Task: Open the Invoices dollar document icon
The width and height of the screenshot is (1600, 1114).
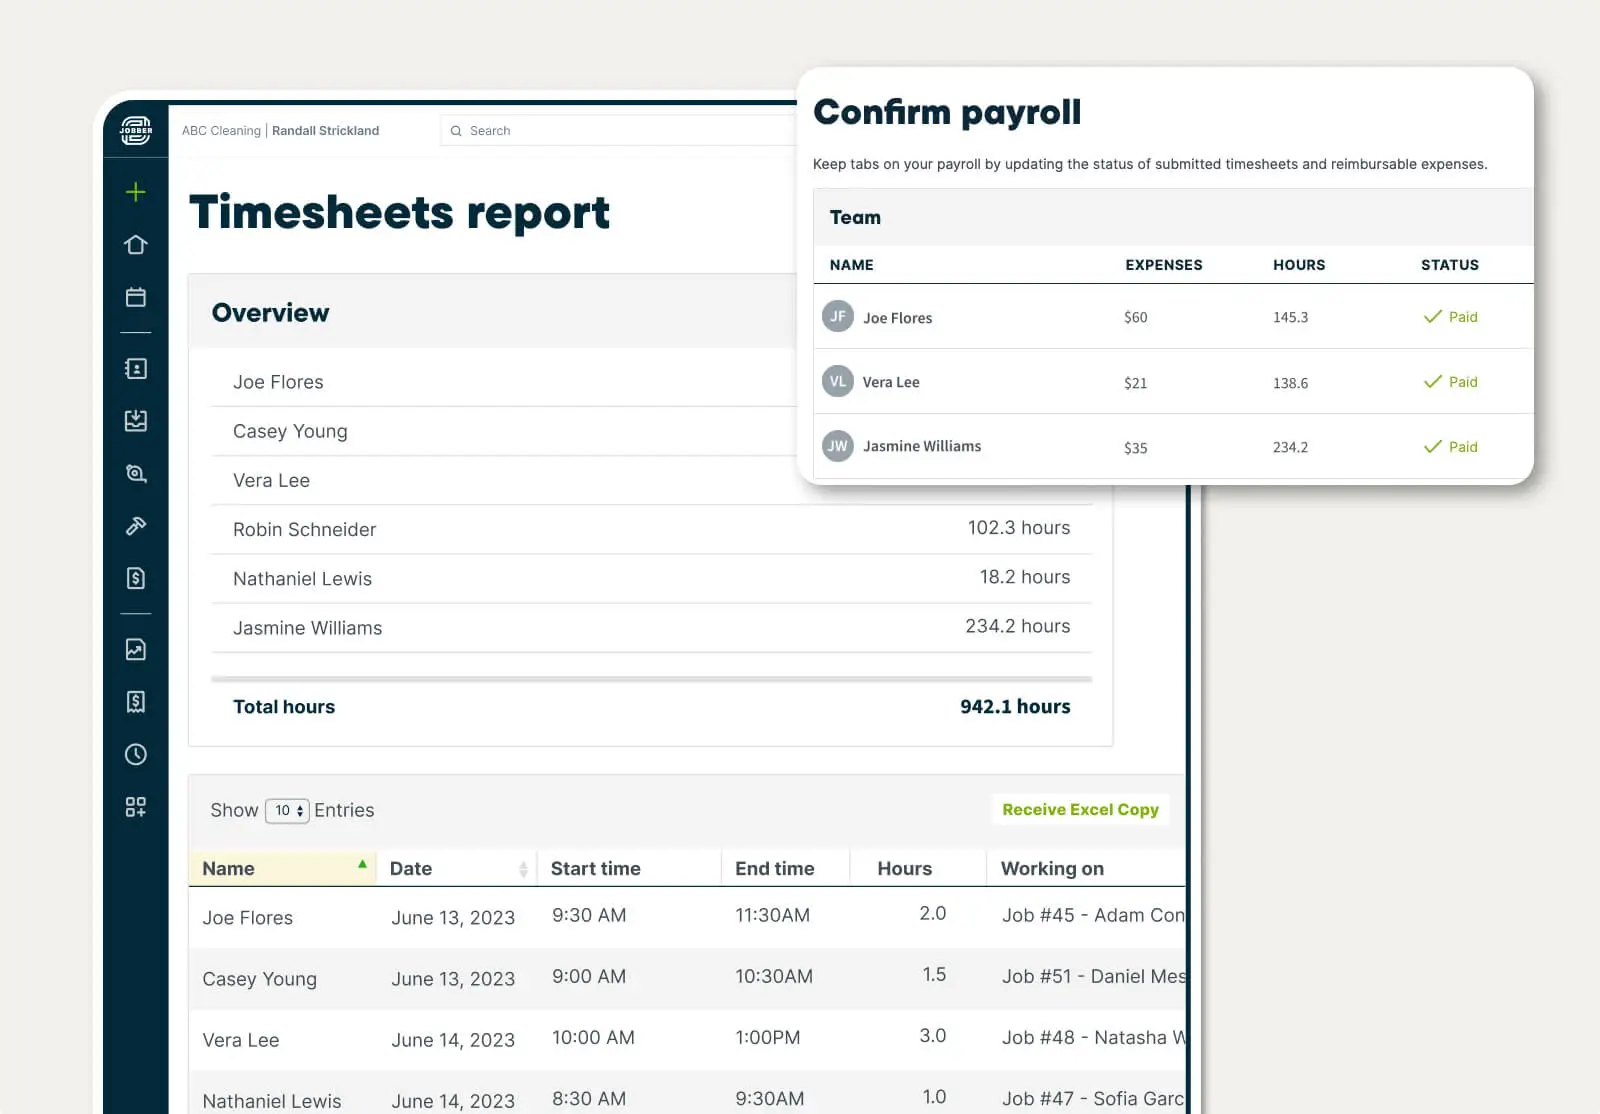Action: [136, 578]
